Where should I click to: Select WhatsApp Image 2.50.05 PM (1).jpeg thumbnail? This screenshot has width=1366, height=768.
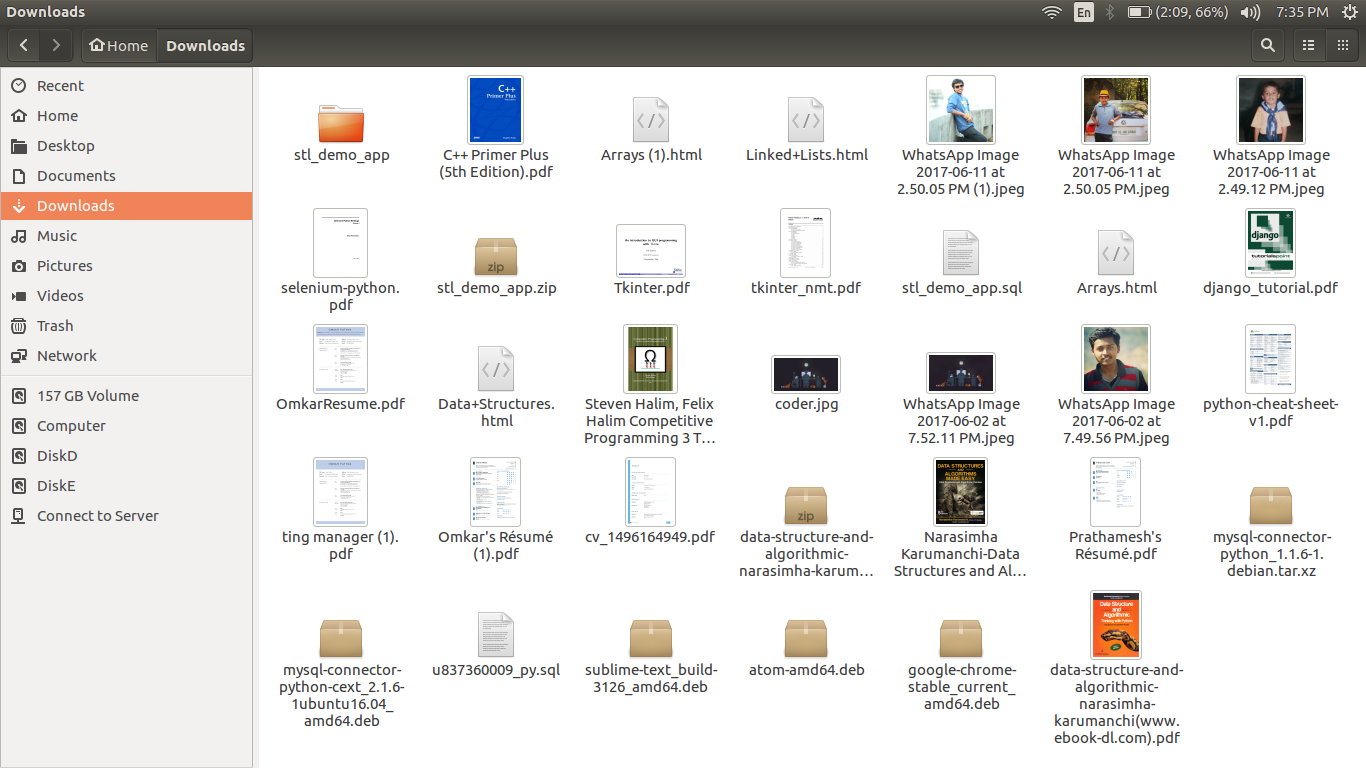coord(961,109)
